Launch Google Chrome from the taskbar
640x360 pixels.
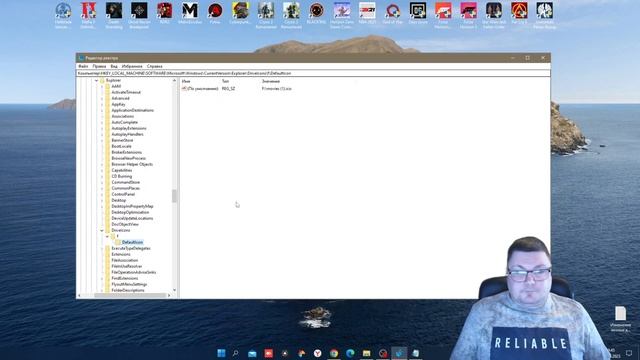point(334,353)
